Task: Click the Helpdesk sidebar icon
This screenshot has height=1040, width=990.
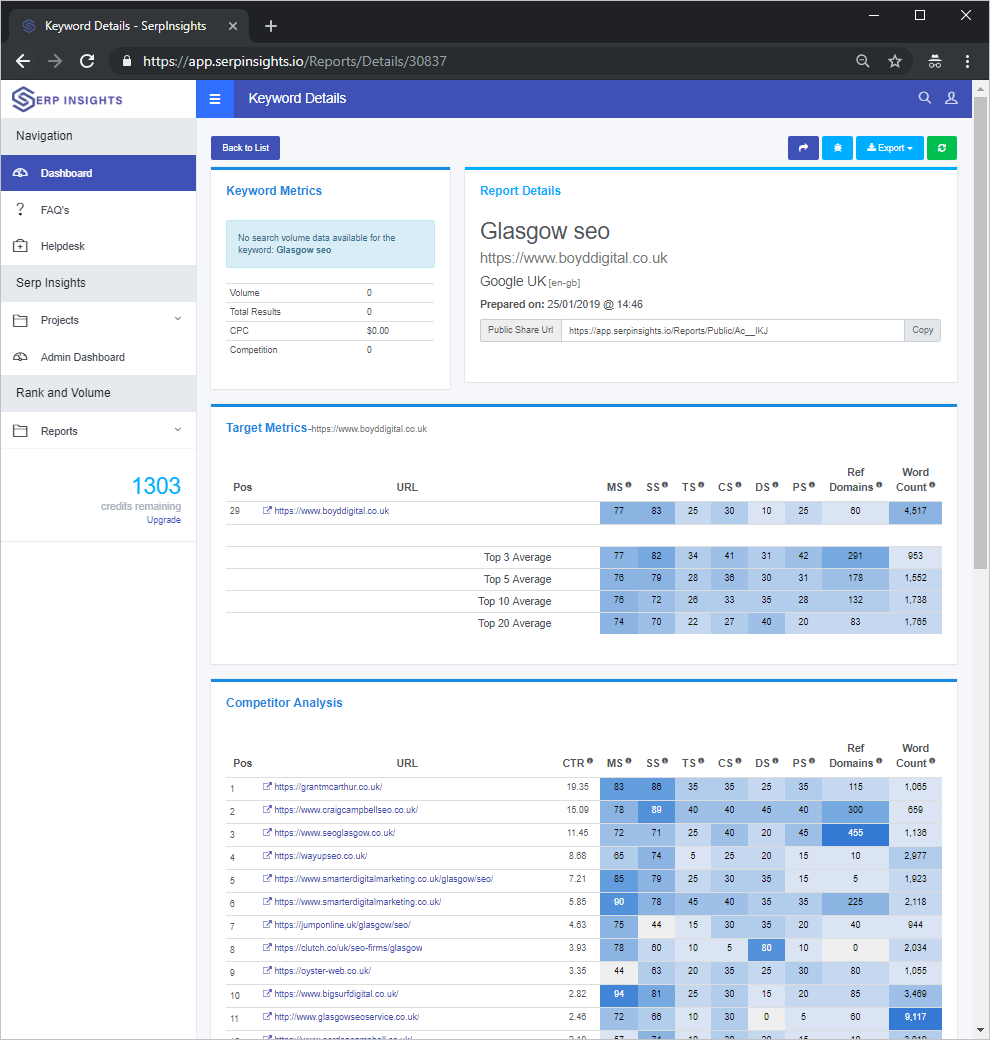Action: 20,245
